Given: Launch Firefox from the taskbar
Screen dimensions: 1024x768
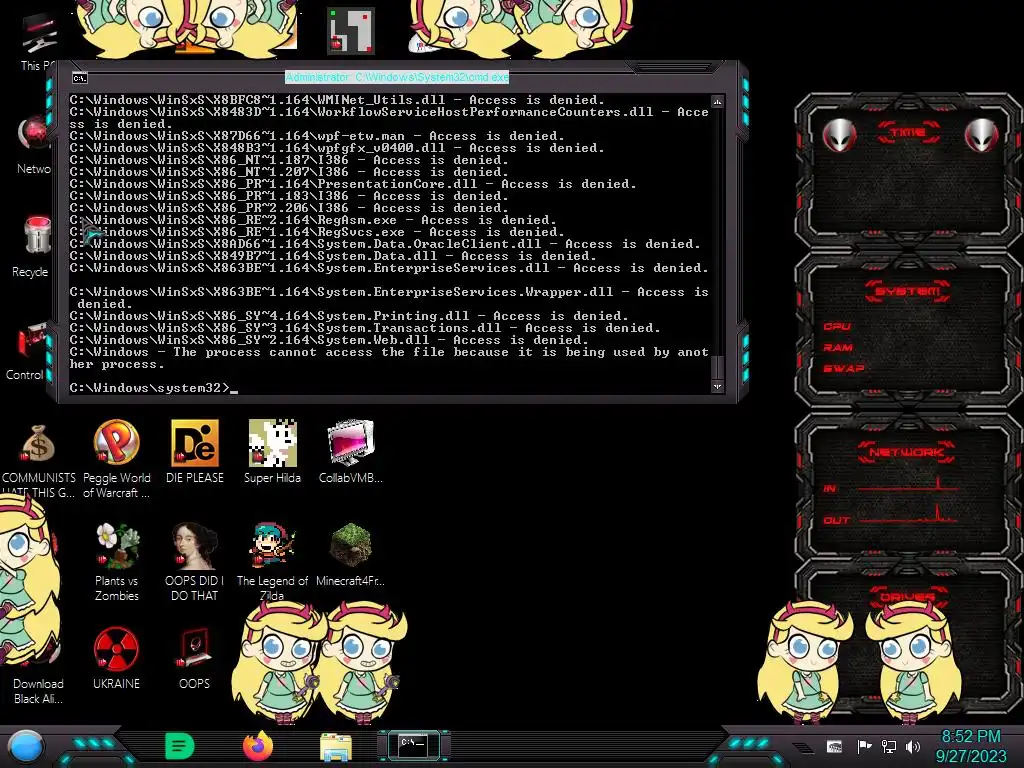Looking at the screenshot, I should [258, 746].
